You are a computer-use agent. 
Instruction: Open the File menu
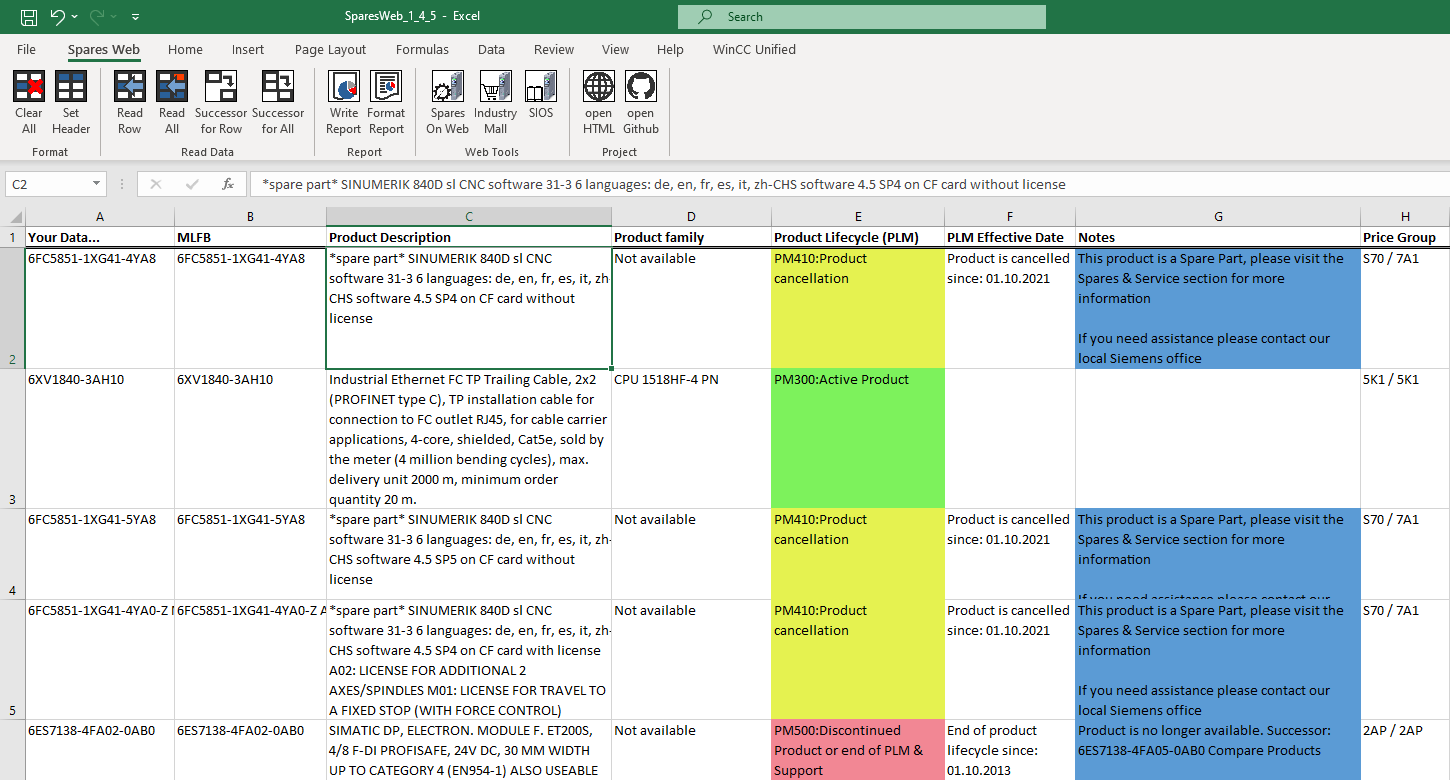(x=26, y=49)
